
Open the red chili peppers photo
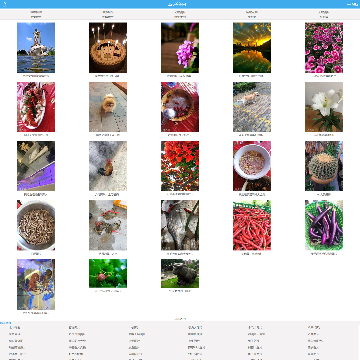pos(252,225)
